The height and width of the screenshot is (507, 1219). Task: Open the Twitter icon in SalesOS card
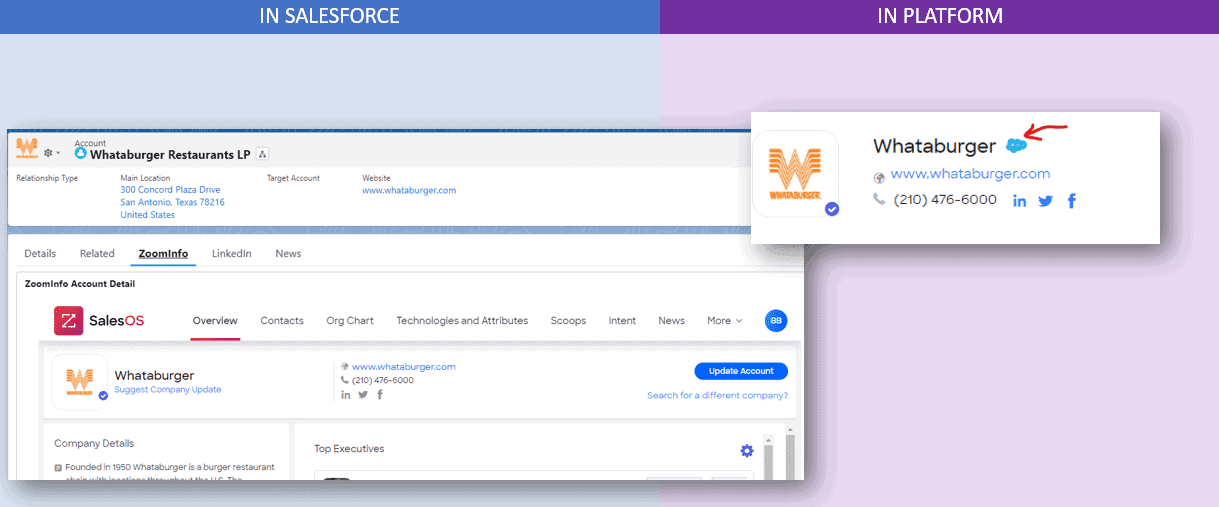(363, 395)
